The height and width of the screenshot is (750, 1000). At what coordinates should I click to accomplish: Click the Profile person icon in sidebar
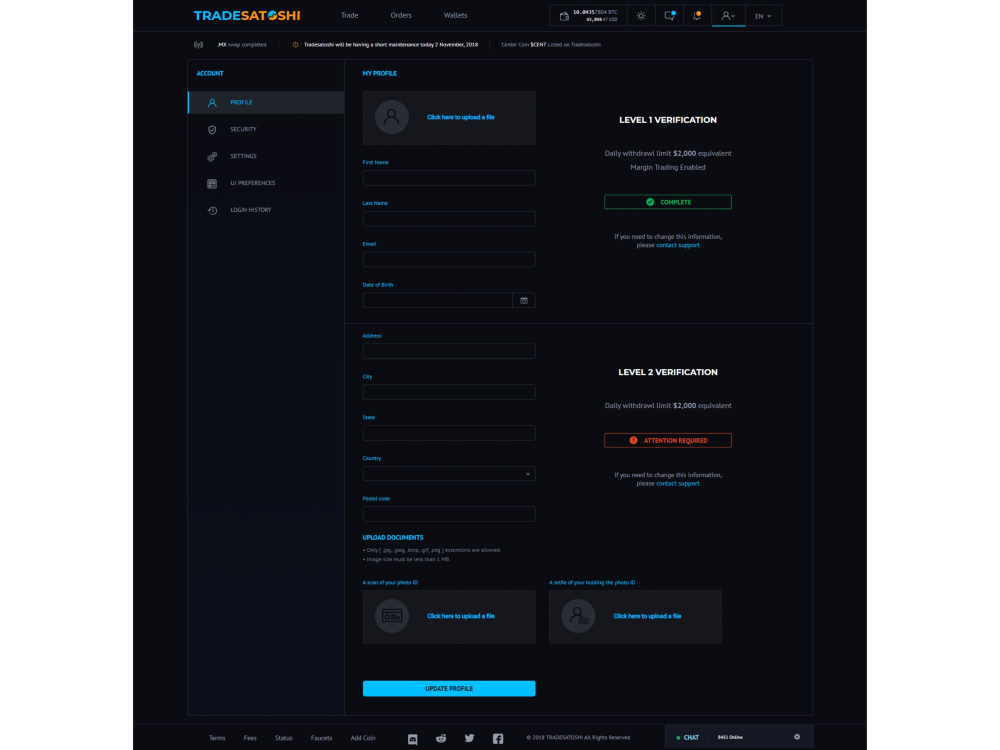[x=212, y=103]
